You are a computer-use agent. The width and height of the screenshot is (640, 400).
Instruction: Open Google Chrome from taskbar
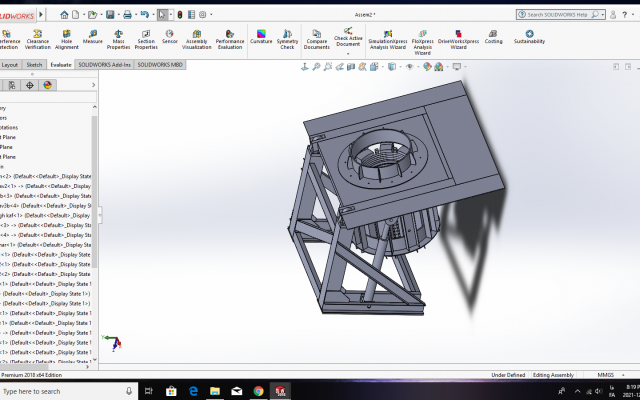tap(258, 391)
